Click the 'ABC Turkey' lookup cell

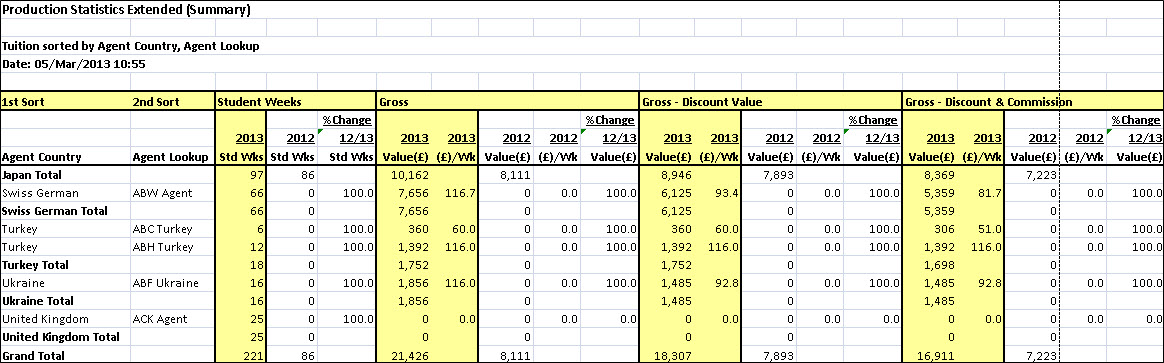[173, 229]
